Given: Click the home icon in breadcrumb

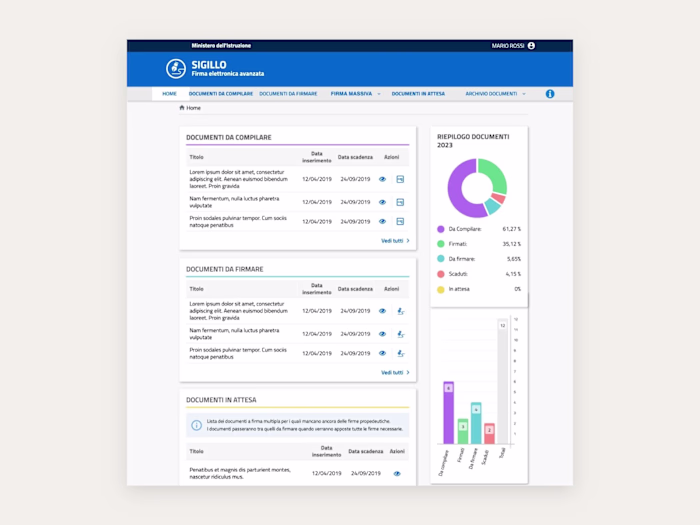Looking at the screenshot, I should [182, 108].
